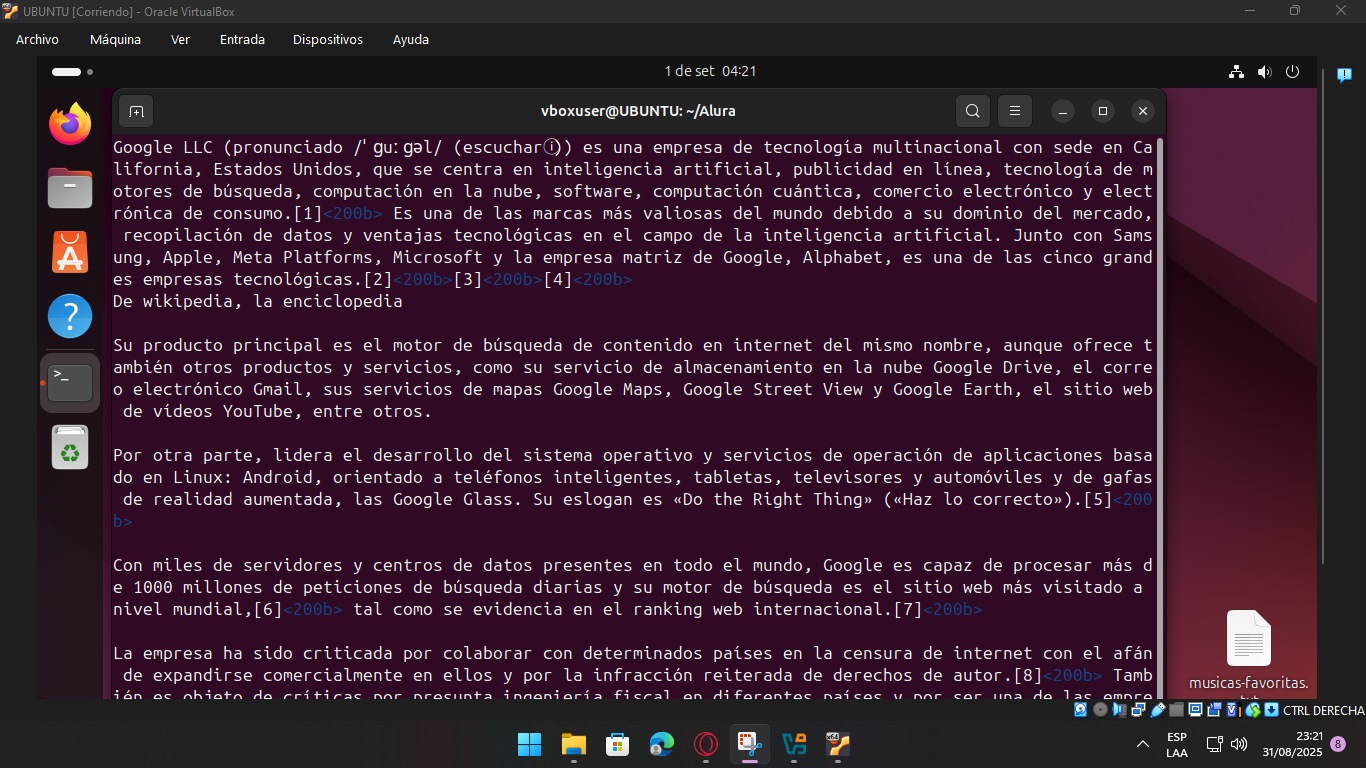Screen dimensions: 1366x768
Task: Click the VirtualBox network adapter status icon
Action: 1138,710
